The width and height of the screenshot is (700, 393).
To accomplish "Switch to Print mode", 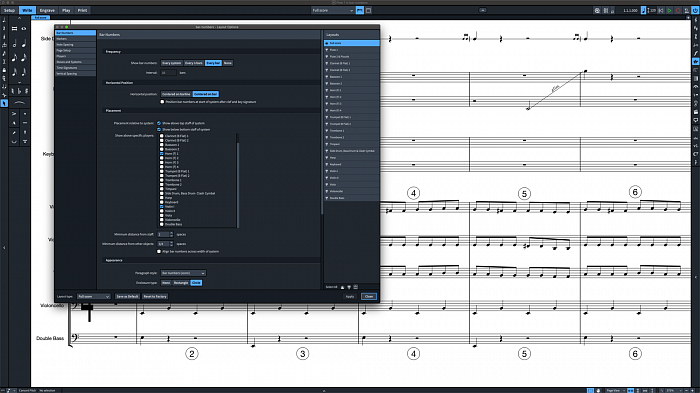I will [x=83, y=10].
